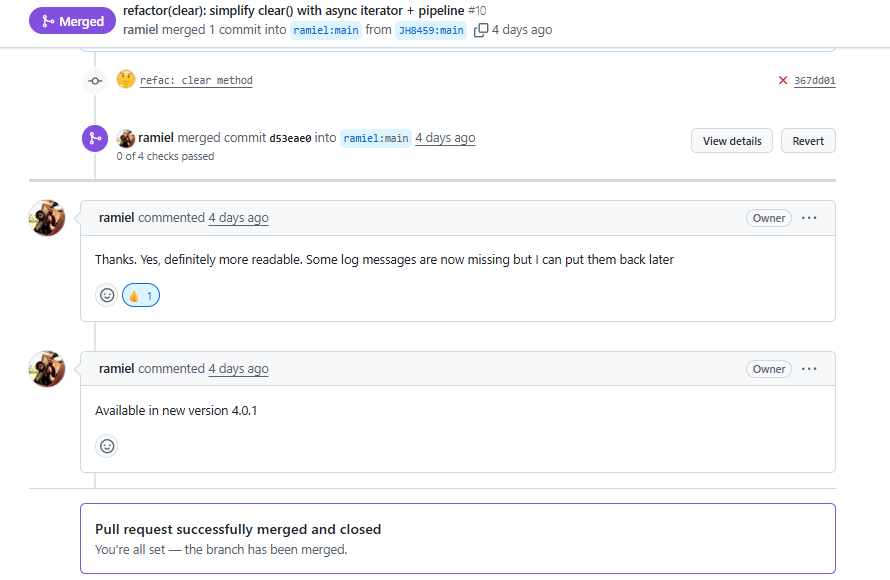Toggle the thumbs up reaction
This screenshot has width=890, height=580.
[141, 296]
